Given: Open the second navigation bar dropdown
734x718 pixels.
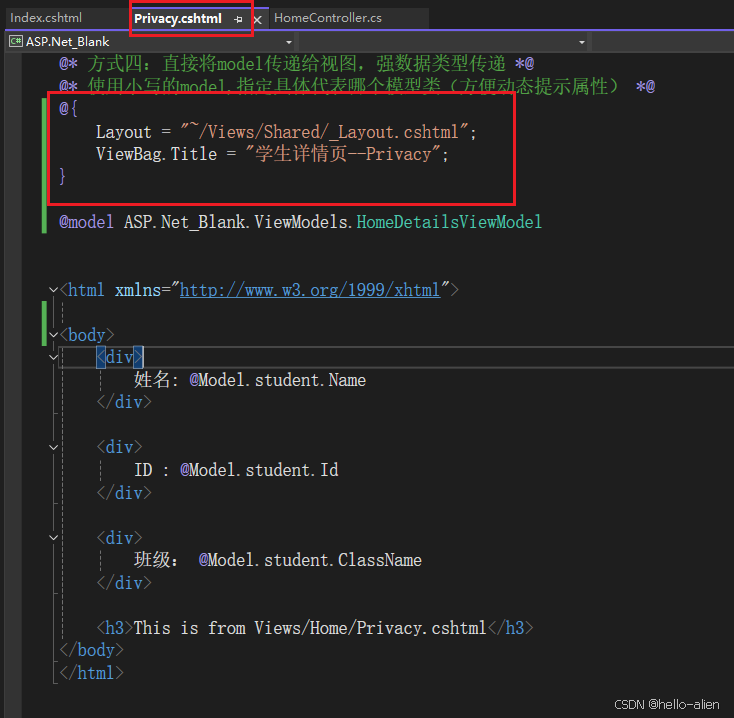Looking at the screenshot, I should coord(582,42).
